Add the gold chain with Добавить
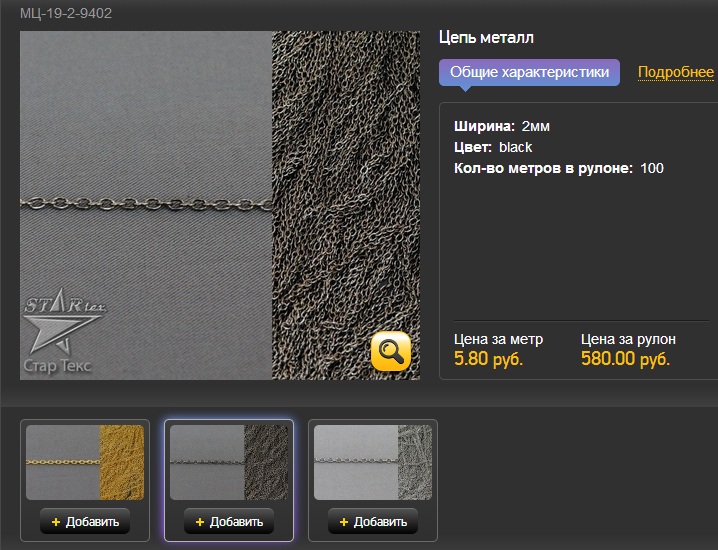 pos(85,522)
